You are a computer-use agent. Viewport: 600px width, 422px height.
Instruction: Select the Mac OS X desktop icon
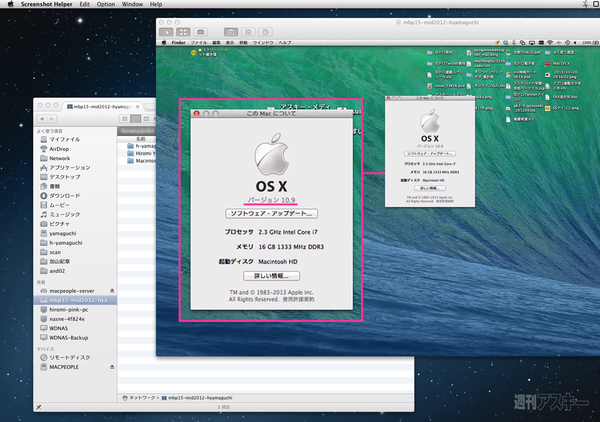click(558, 64)
